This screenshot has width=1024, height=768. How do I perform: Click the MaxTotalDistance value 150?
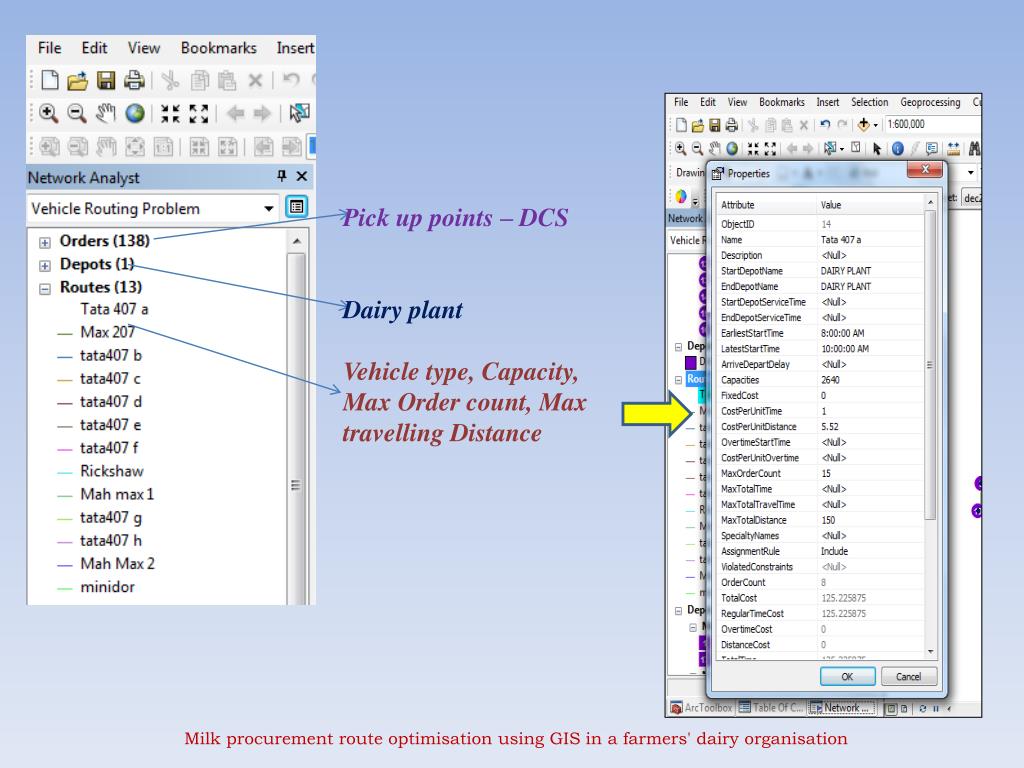coord(828,520)
